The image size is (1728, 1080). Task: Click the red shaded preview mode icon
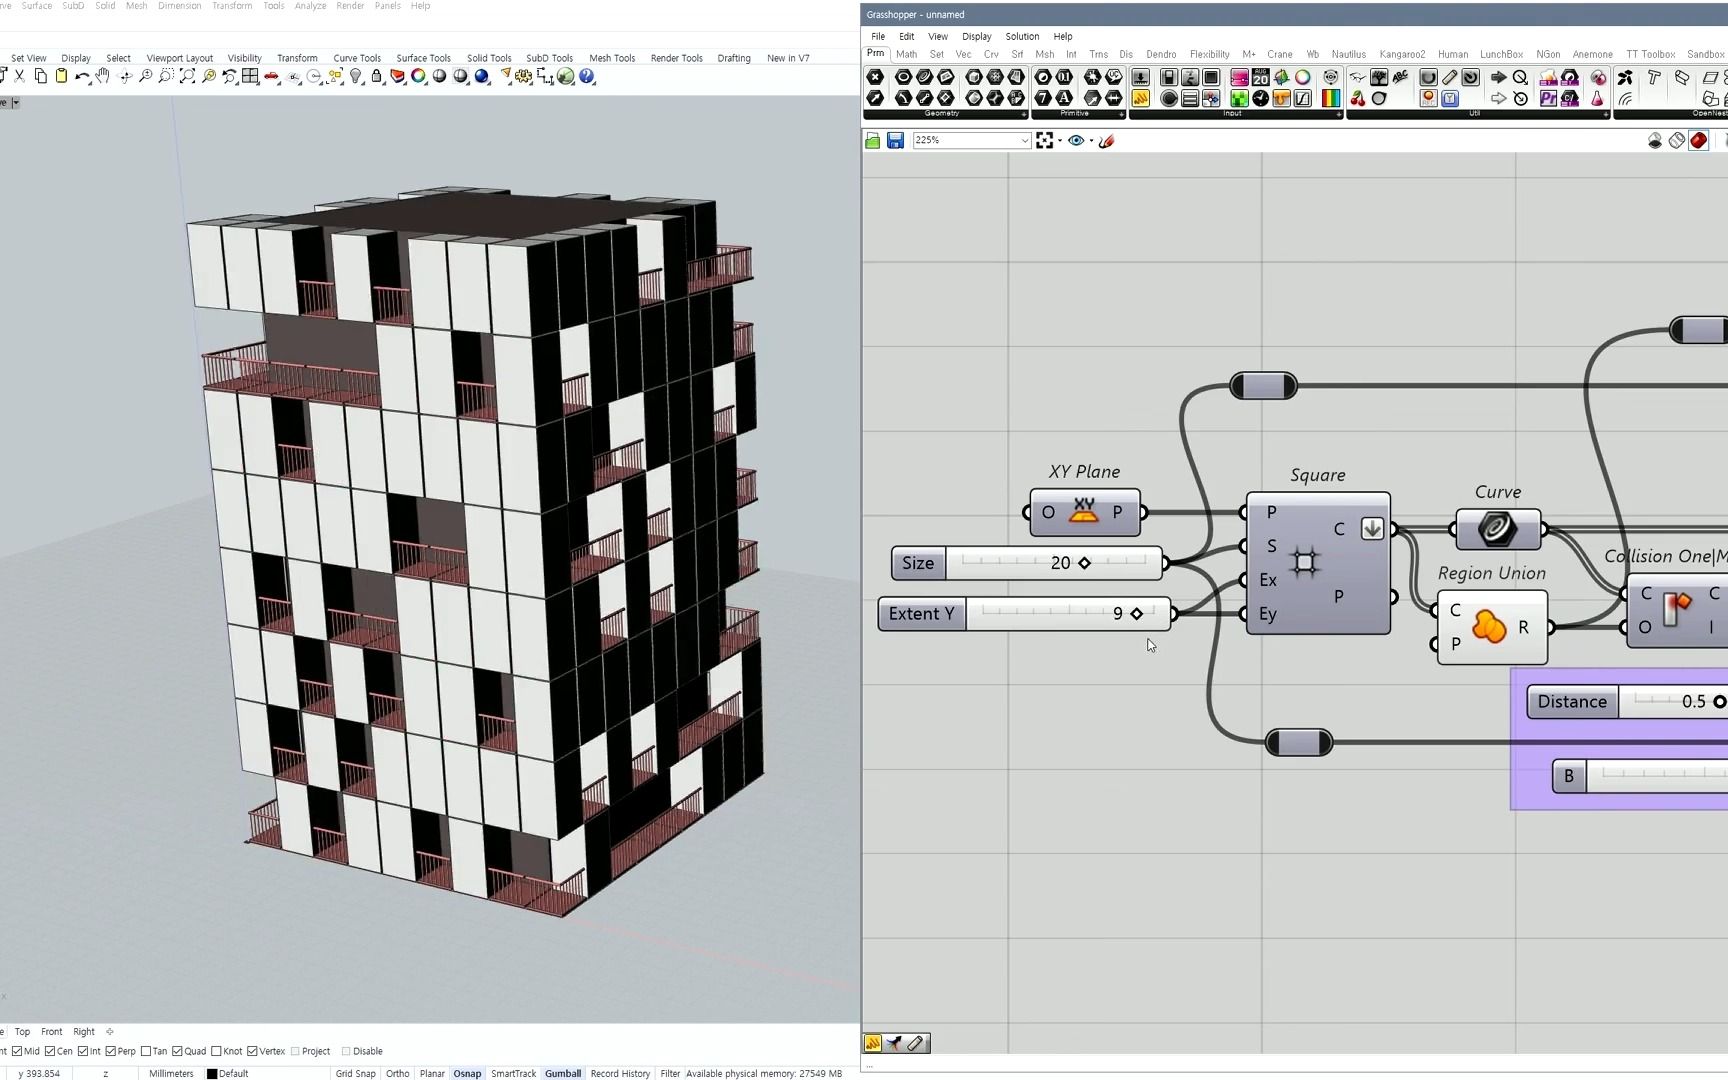pyautogui.click(x=1698, y=141)
